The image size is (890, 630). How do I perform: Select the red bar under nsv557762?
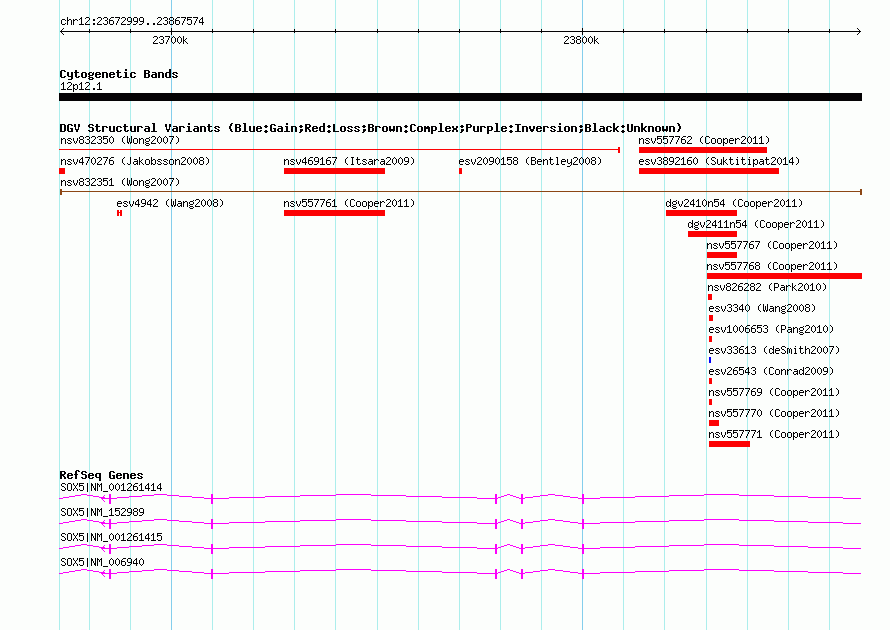703,150
